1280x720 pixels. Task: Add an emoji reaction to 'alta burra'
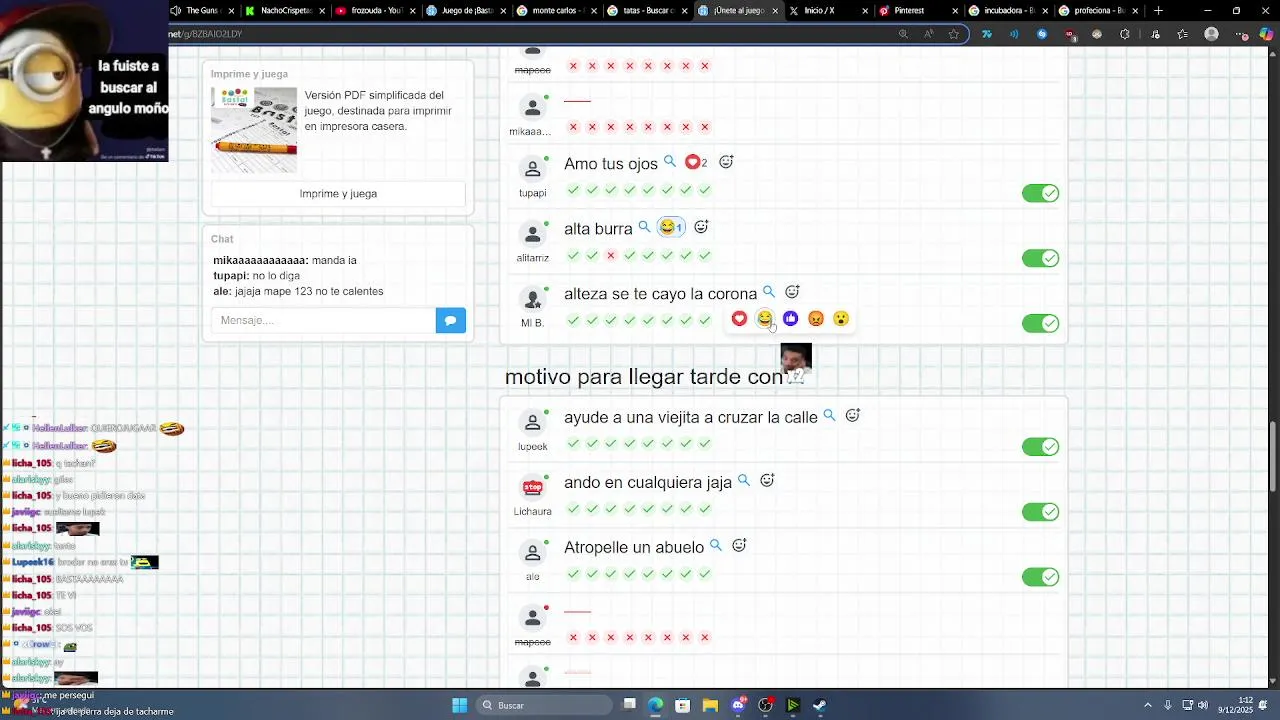point(702,227)
